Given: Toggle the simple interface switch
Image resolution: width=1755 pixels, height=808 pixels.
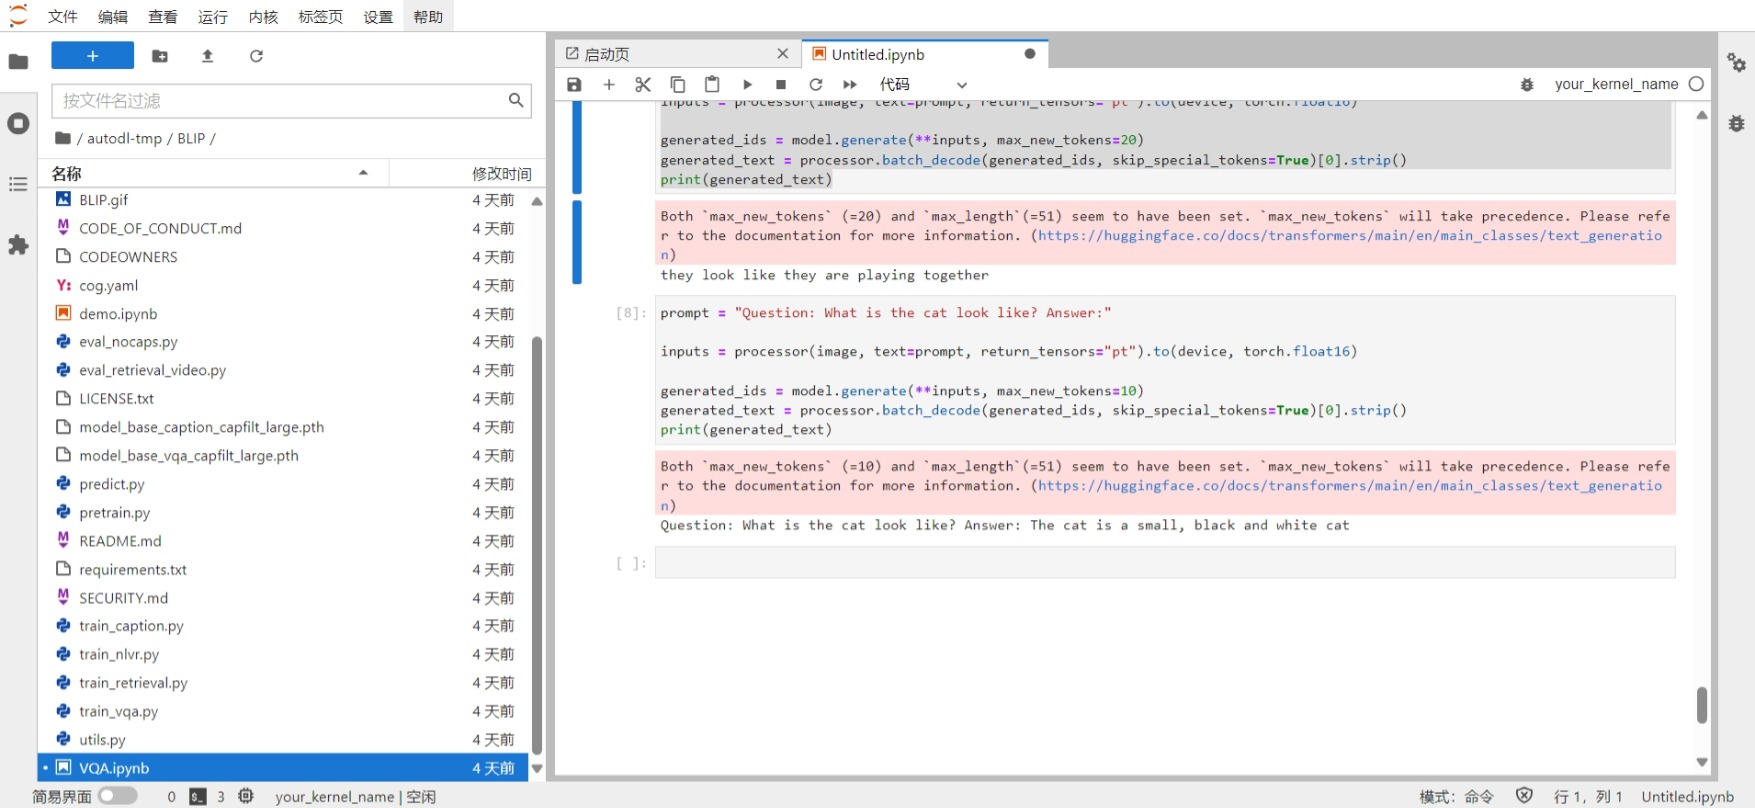Looking at the screenshot, I should (x=118, y=796).
